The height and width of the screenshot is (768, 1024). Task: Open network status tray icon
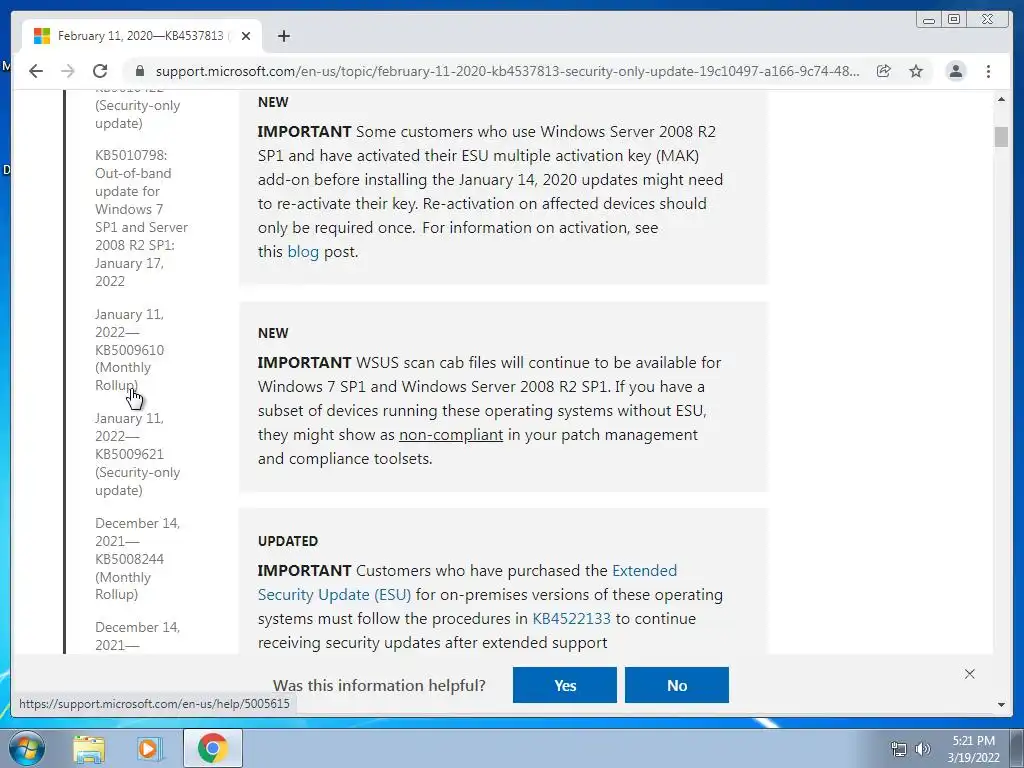pyautogui.click(x=899, y=749)
